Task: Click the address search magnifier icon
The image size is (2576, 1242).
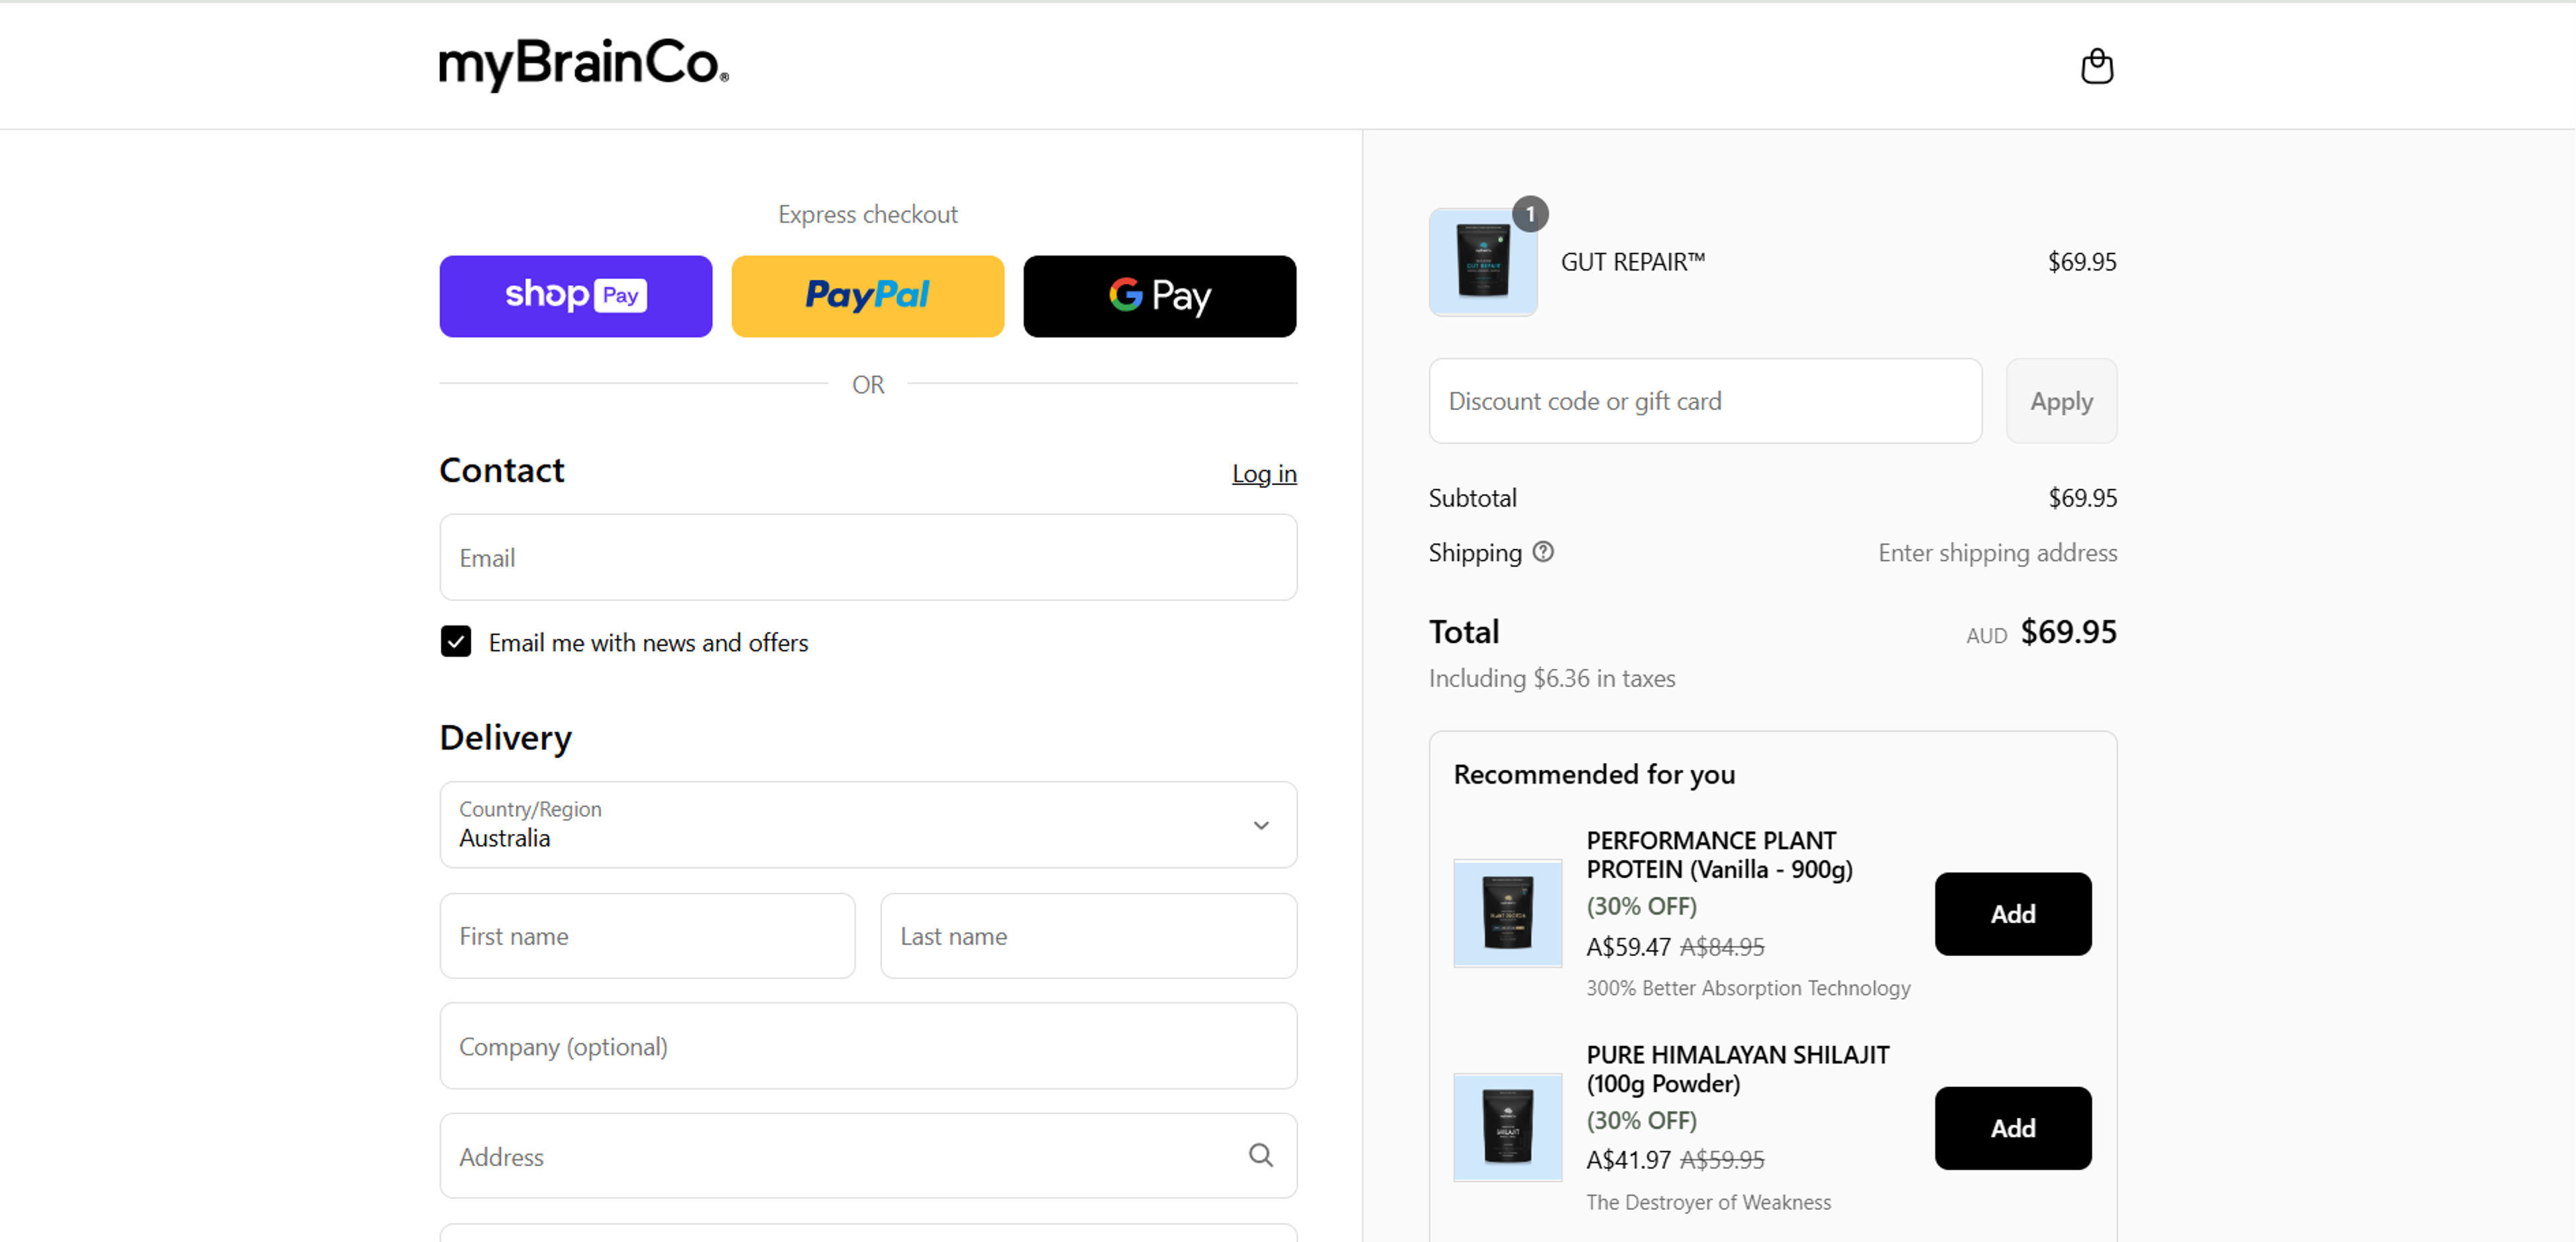Action: tap(1260, 1155)
